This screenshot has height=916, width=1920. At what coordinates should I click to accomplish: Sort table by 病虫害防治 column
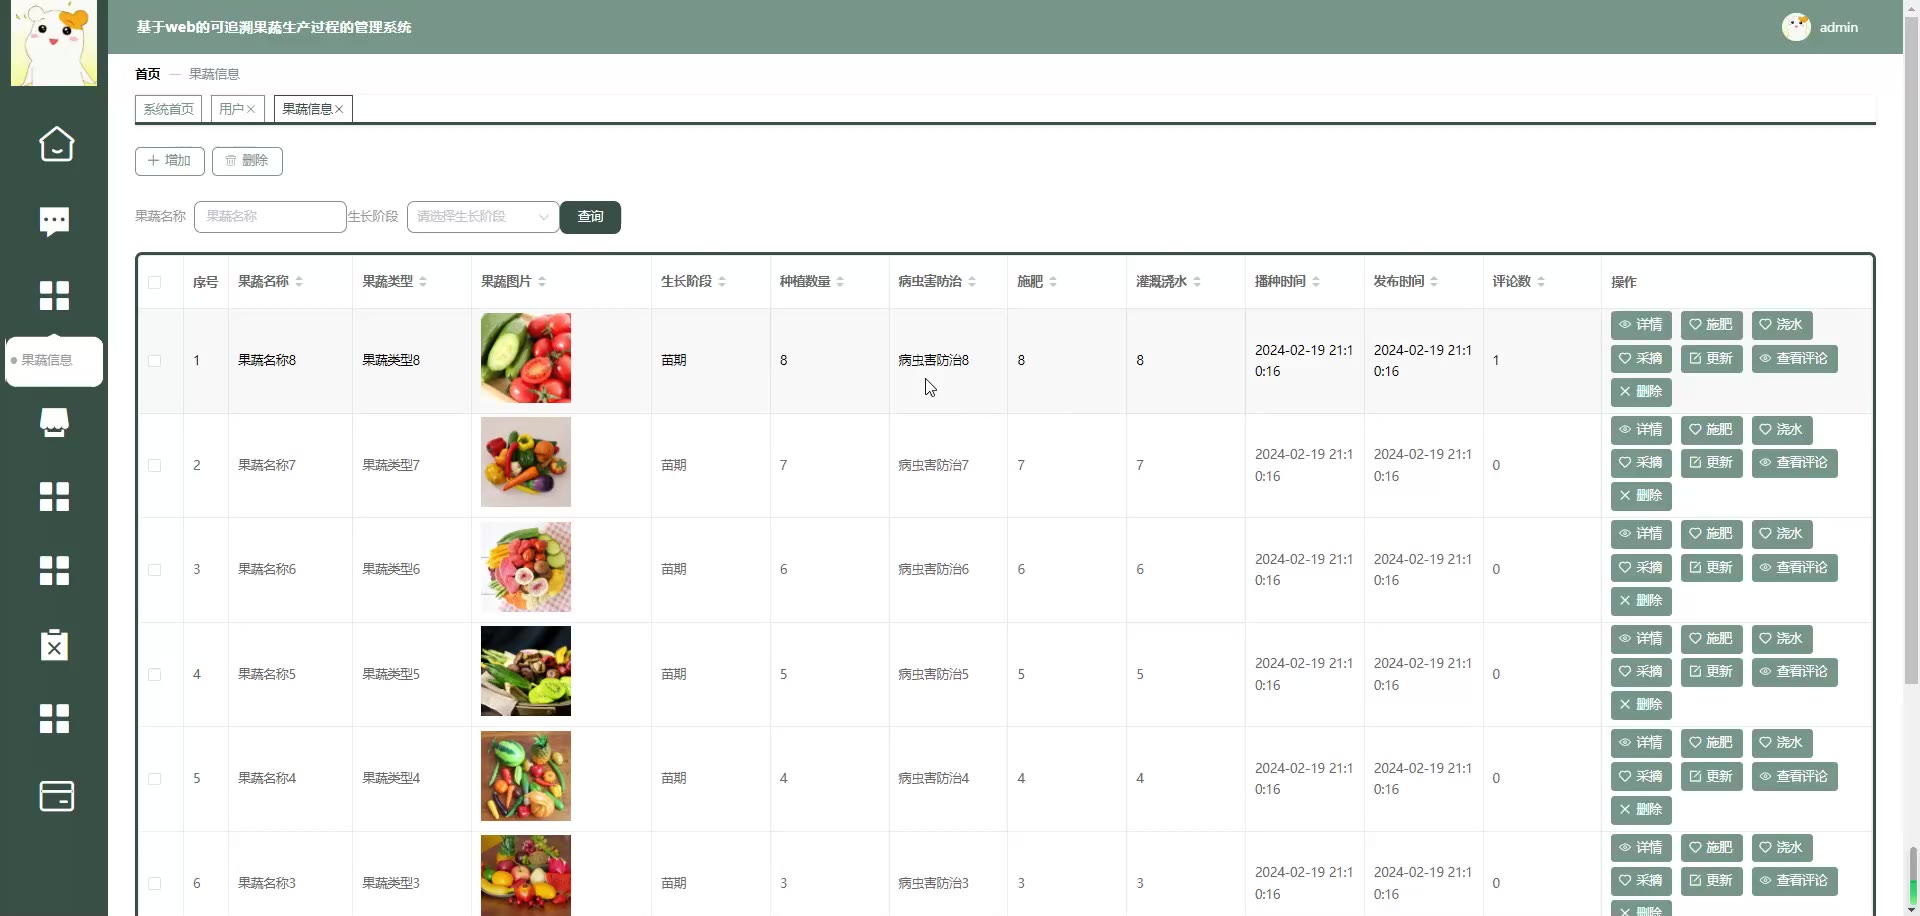click(972, 282)
